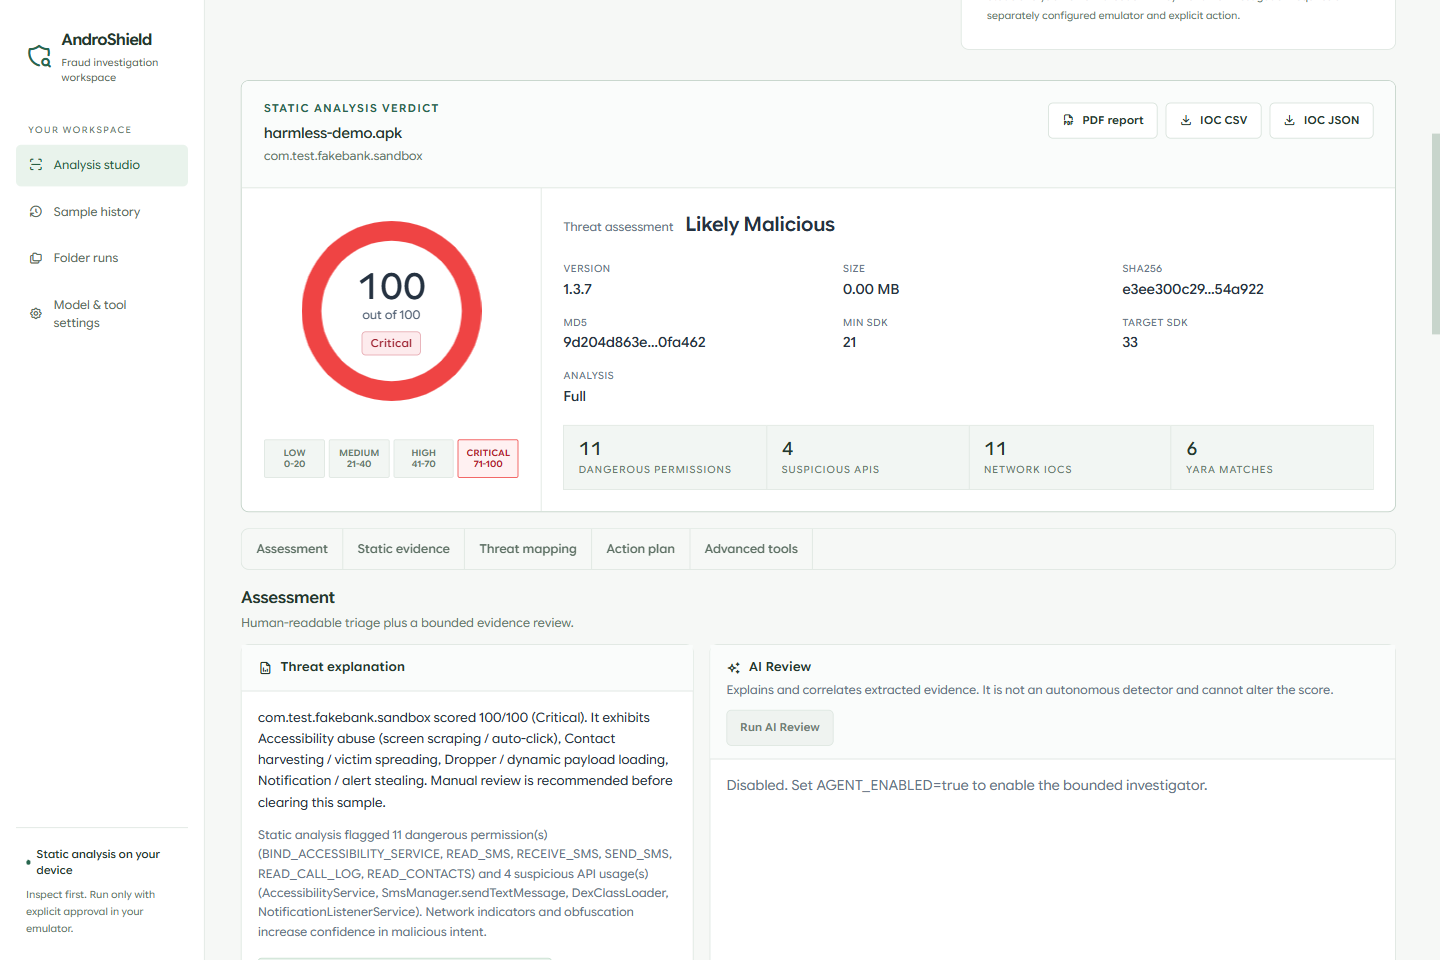
Task: Click the Sample history clock icon
Action: click(36, 212)
